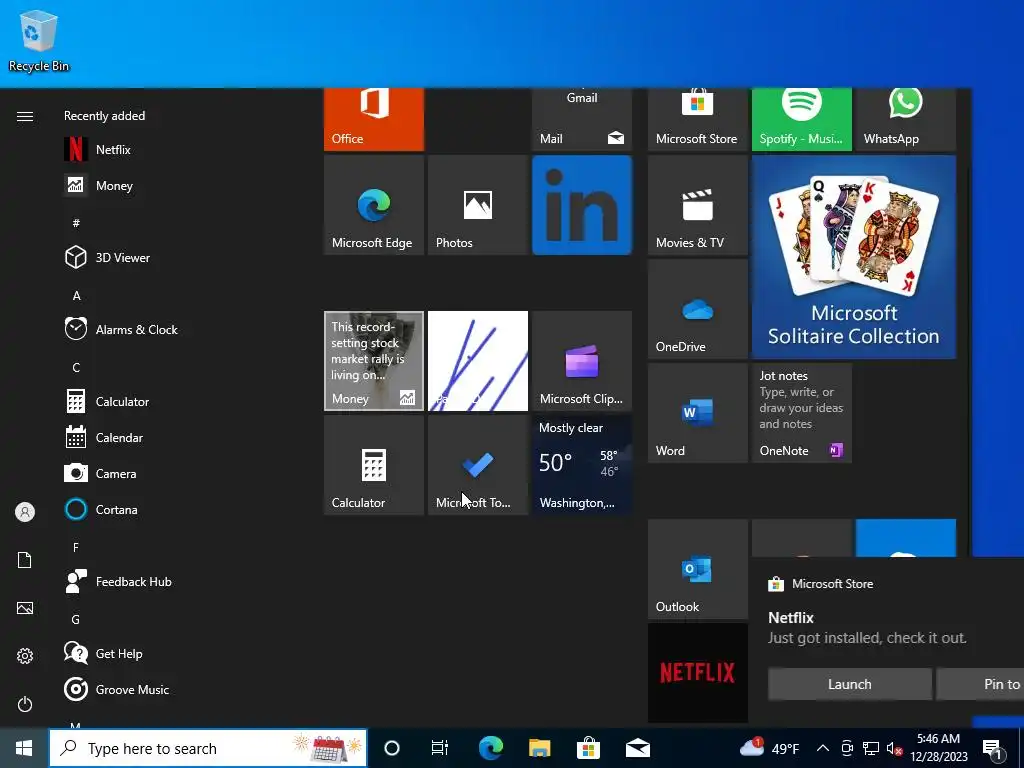1024x768 pixels.
Task: Open Cortana circle on the taskbar
Action: [x=392, y=748]
